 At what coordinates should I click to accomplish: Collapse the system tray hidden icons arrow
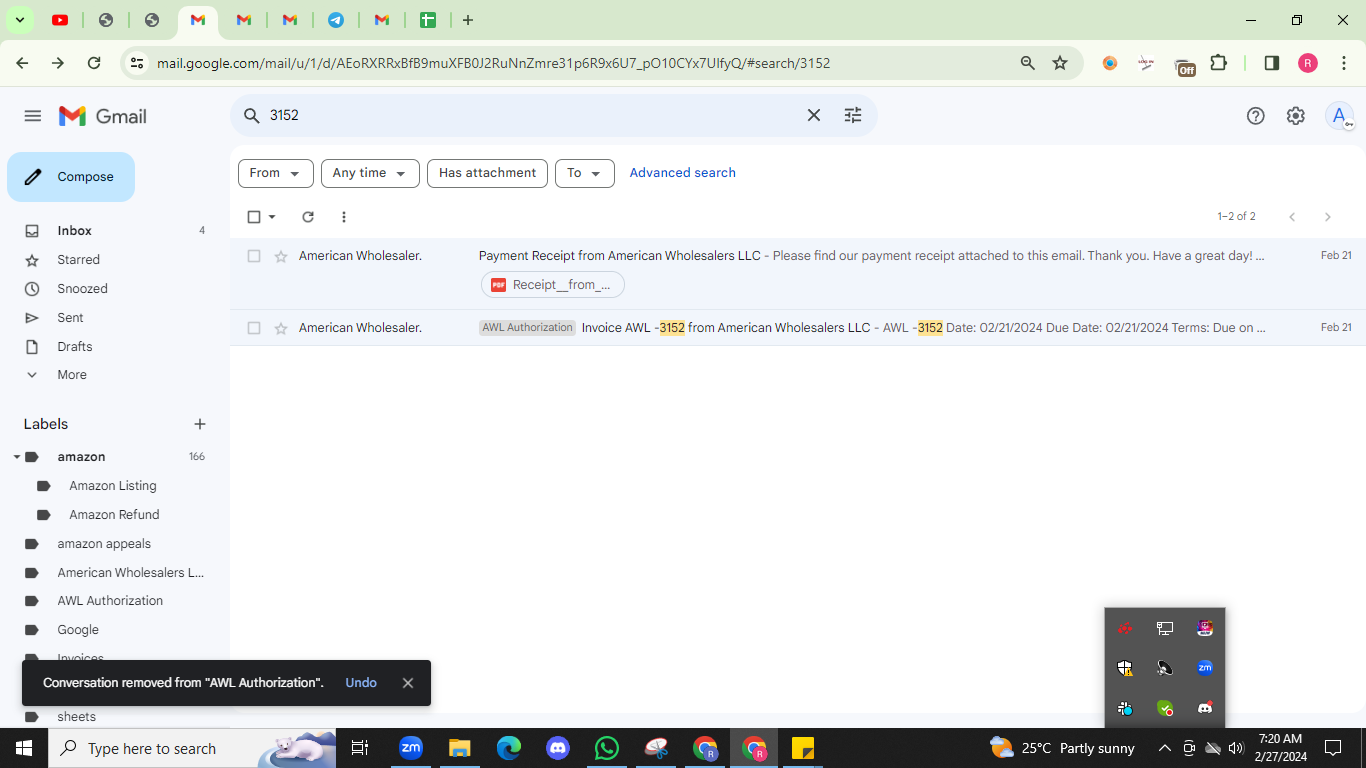click(1164, 748)
